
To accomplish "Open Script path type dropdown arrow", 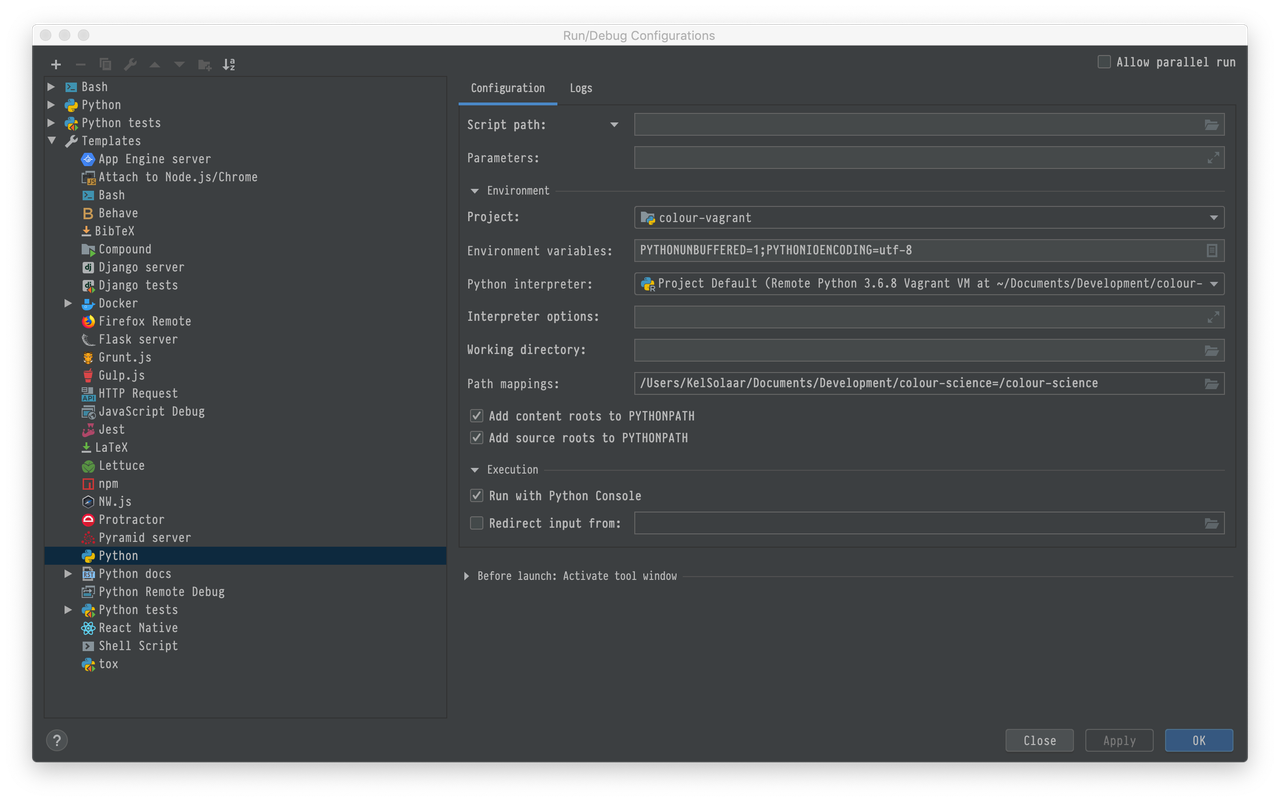I will point(614,125).
